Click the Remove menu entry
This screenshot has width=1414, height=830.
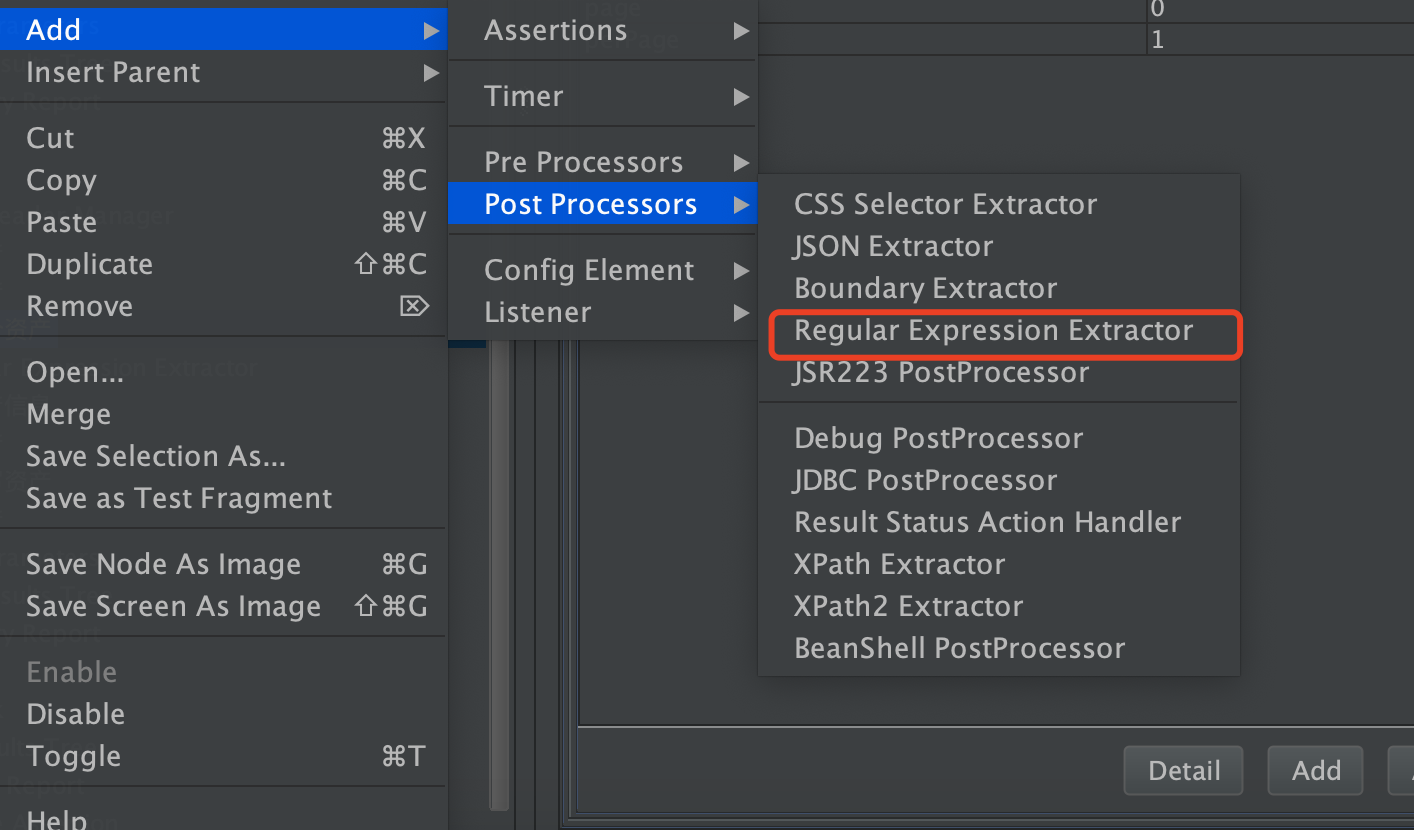pyautogui.click(x=80, y=307)
